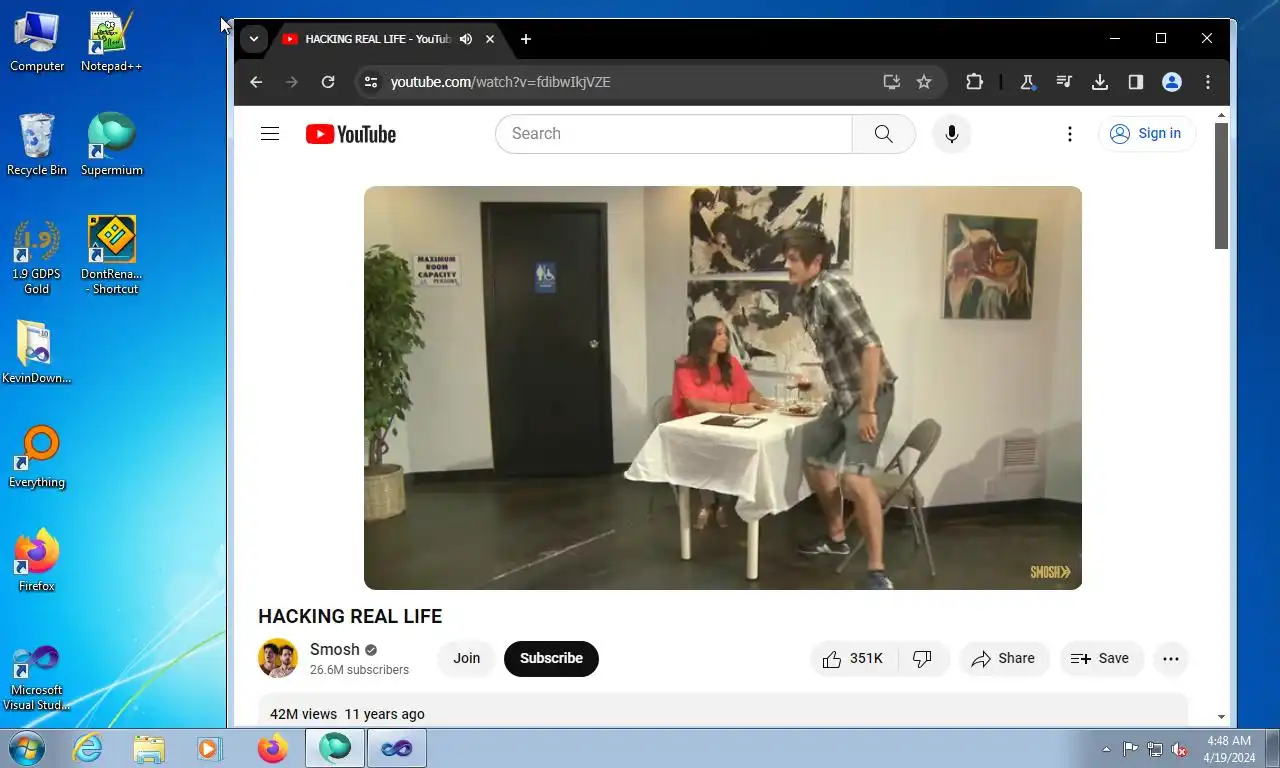Open more actions menu beside Save
1280x768 pixels.
1171,658
